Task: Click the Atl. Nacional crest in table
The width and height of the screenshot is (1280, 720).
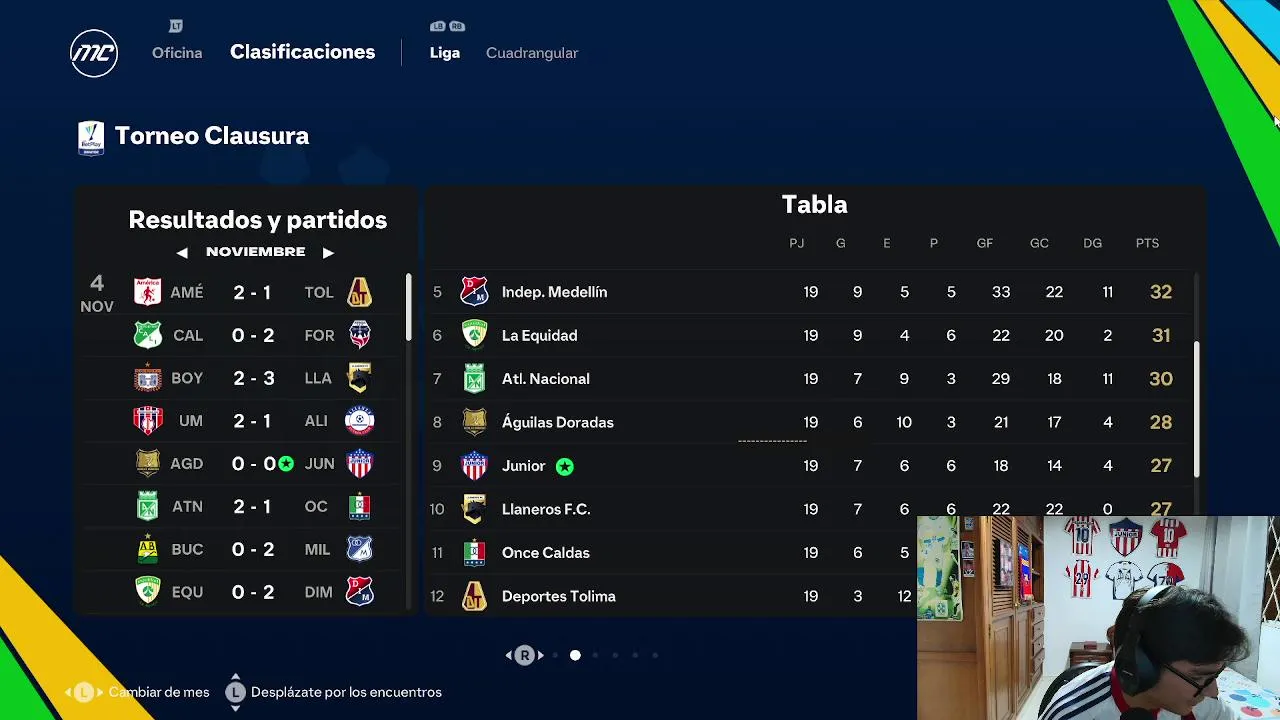Action: coord(474,379)
